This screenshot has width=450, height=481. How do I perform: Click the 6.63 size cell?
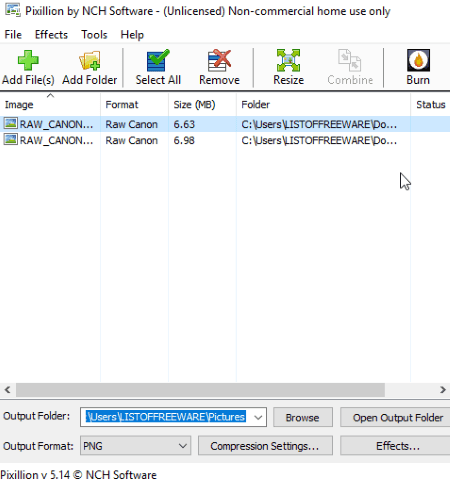[184, 124]
